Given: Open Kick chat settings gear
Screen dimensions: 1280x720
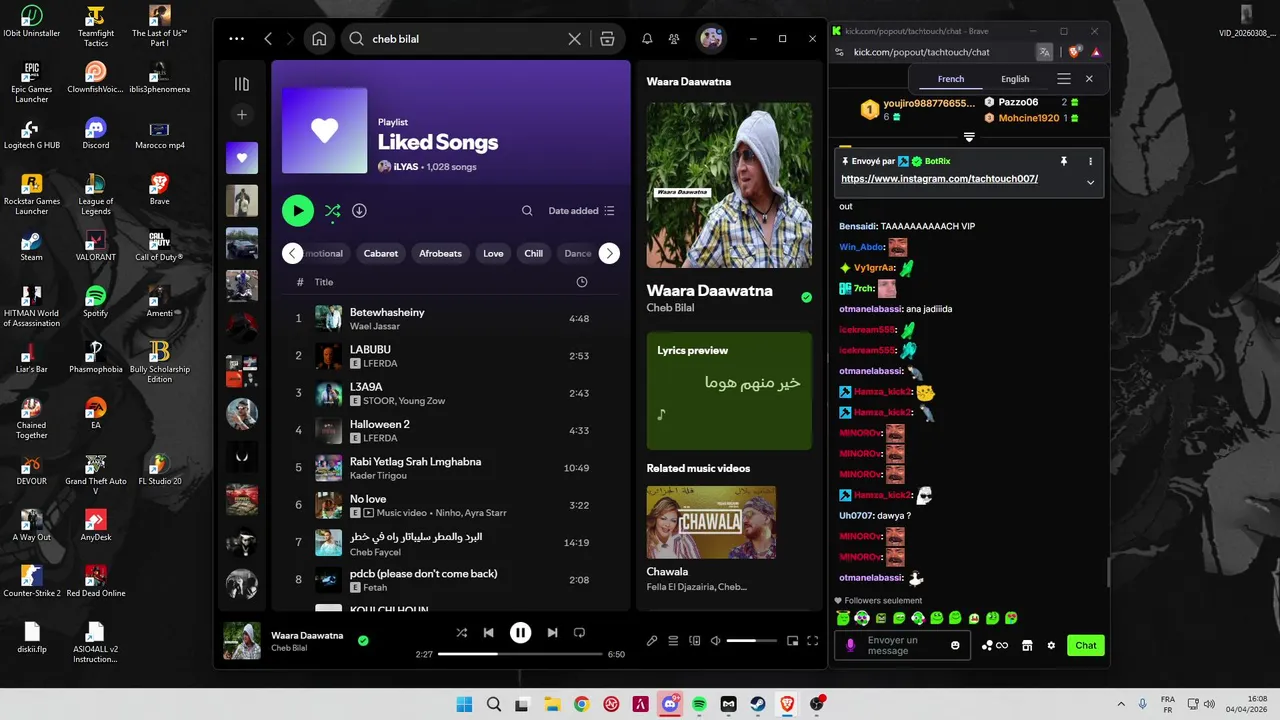Looking at the screenshot, I should (1051, 645).
